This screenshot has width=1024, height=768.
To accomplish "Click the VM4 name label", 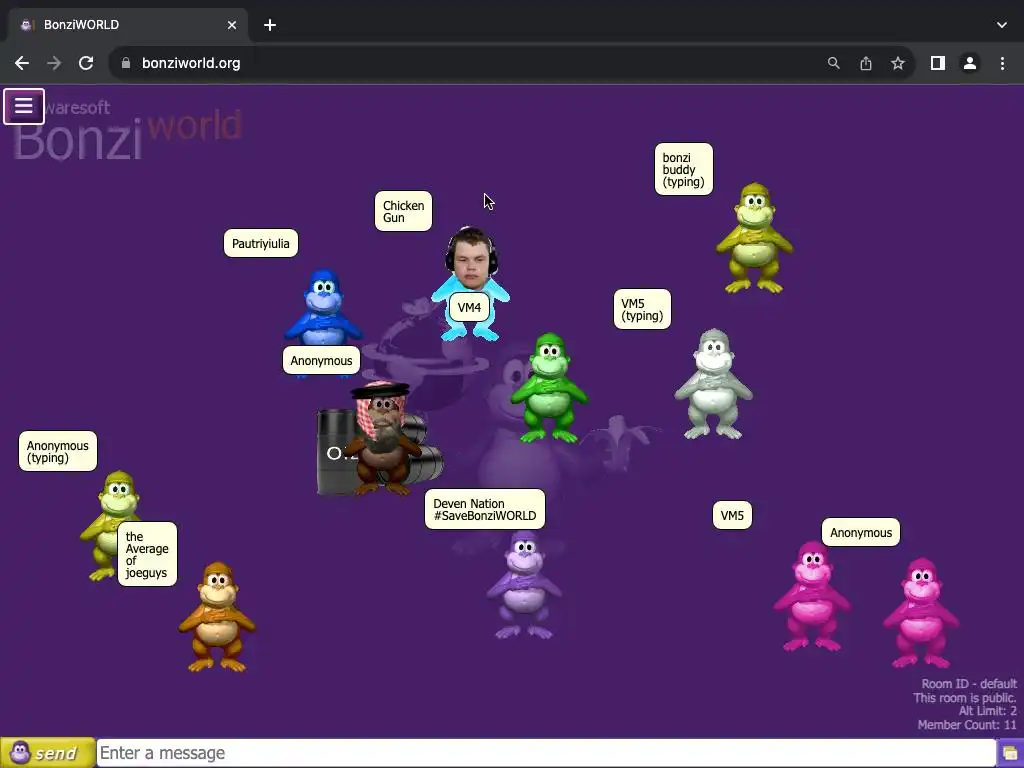I will point(470,307).
